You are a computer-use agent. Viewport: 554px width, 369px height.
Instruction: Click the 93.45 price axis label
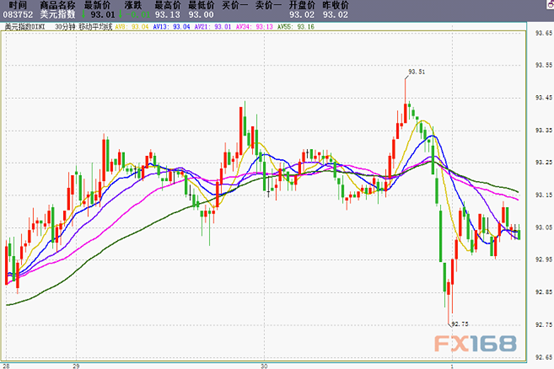544,98
